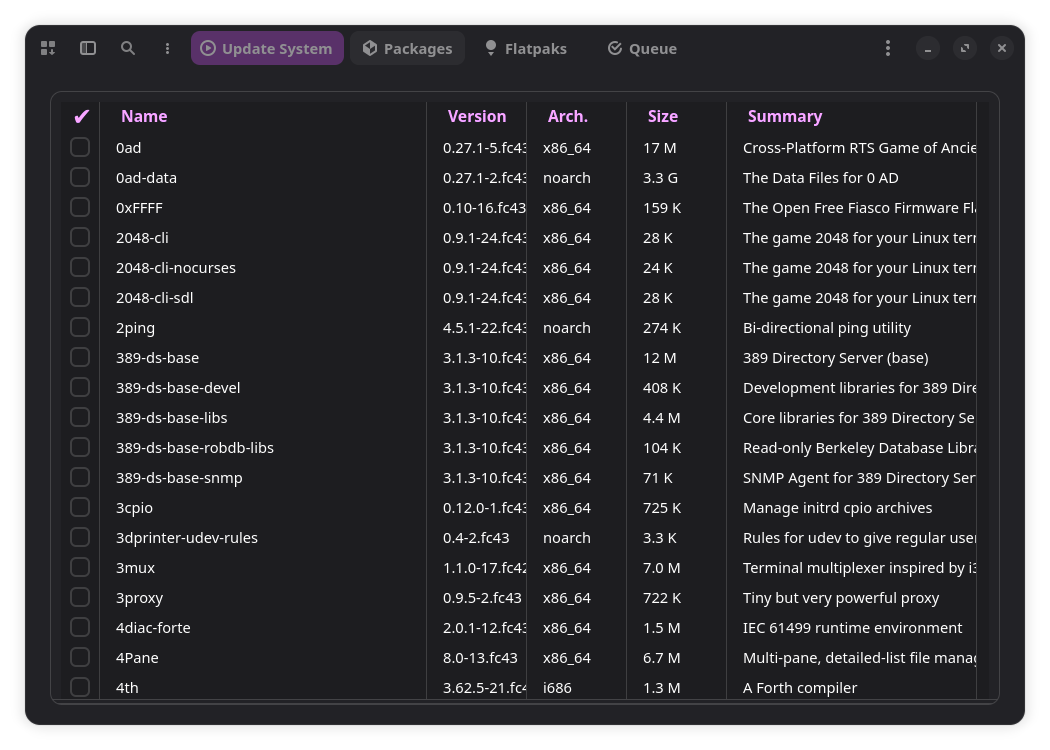Click the select-all checkmark column header
Screen dimensions: 1050x750
[81, 117]
